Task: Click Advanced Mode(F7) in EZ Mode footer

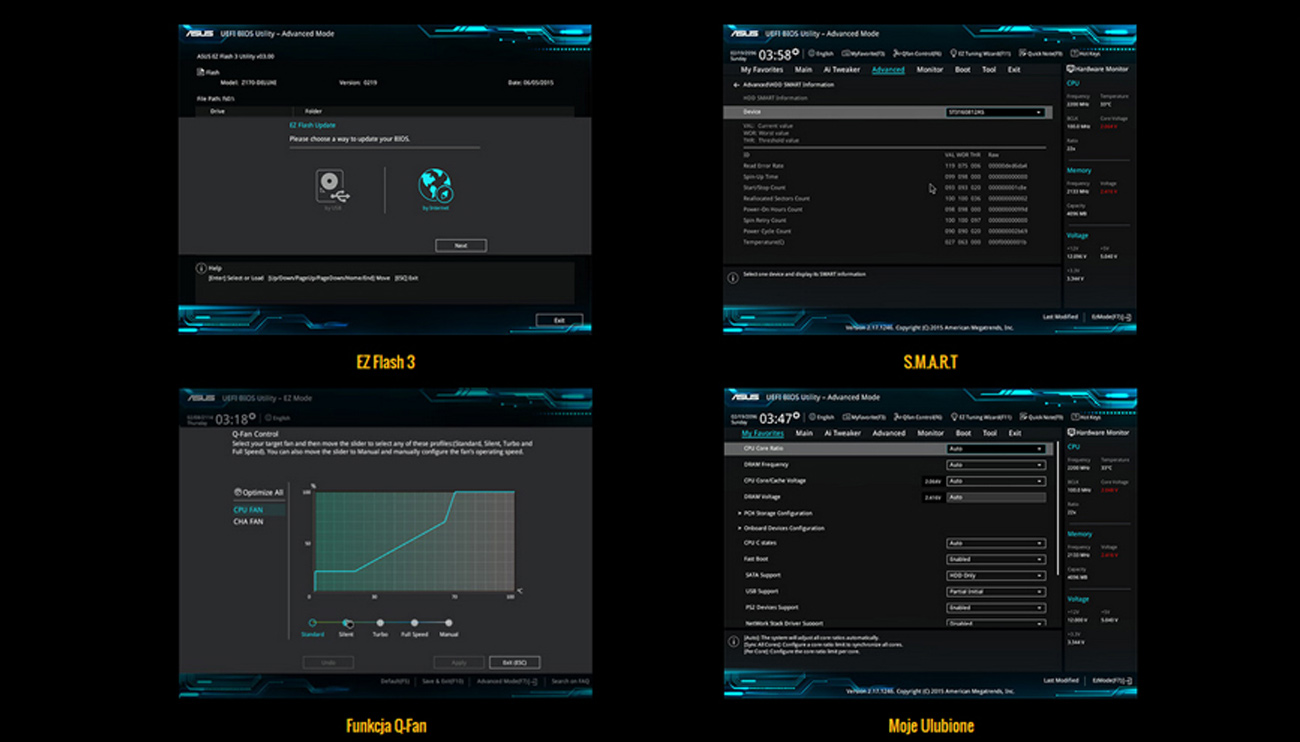Action: coord(507,681)
